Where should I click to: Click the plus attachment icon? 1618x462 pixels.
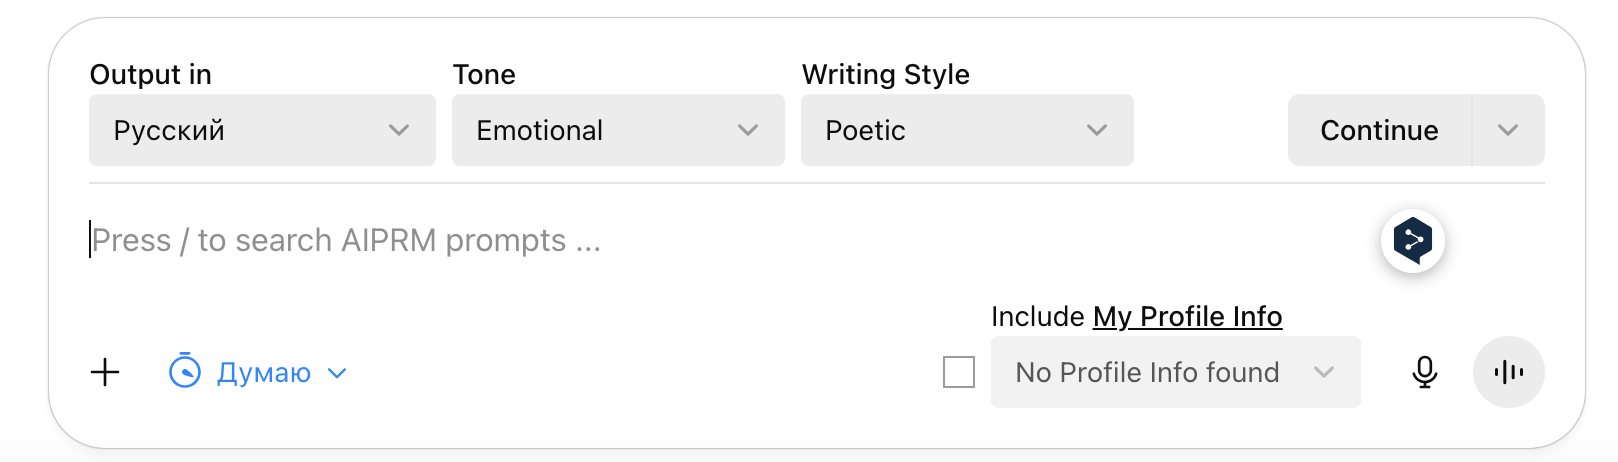pyautogui.click(x=105, y=373)
